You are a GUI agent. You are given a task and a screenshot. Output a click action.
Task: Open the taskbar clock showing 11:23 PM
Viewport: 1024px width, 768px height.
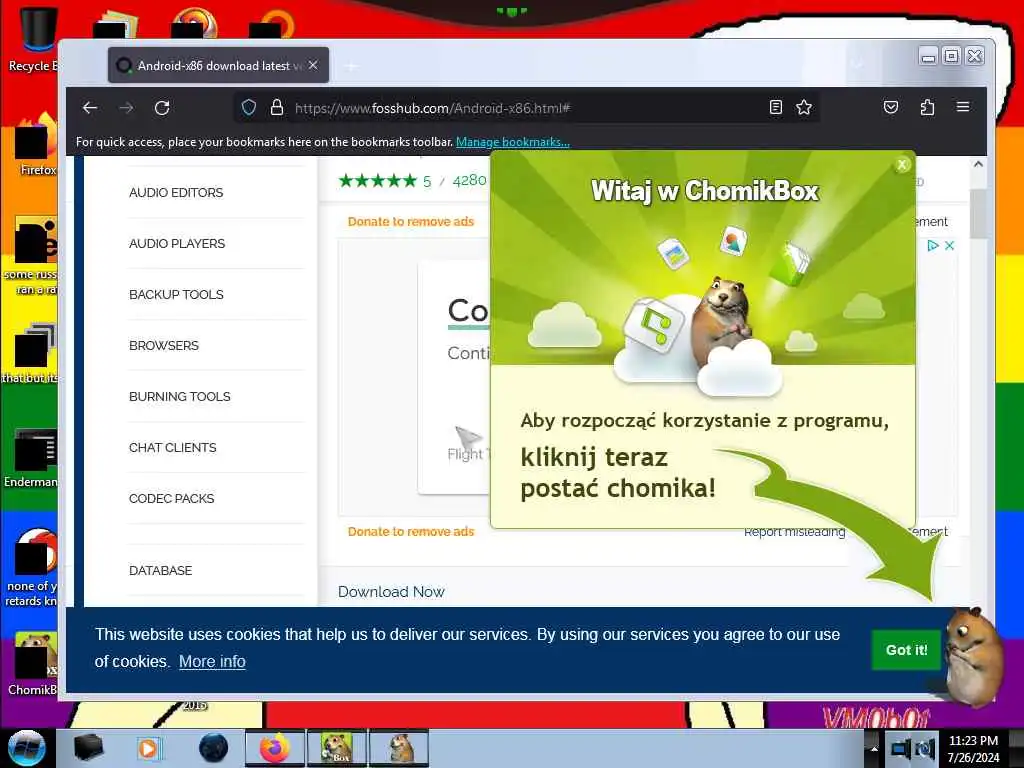973,748
